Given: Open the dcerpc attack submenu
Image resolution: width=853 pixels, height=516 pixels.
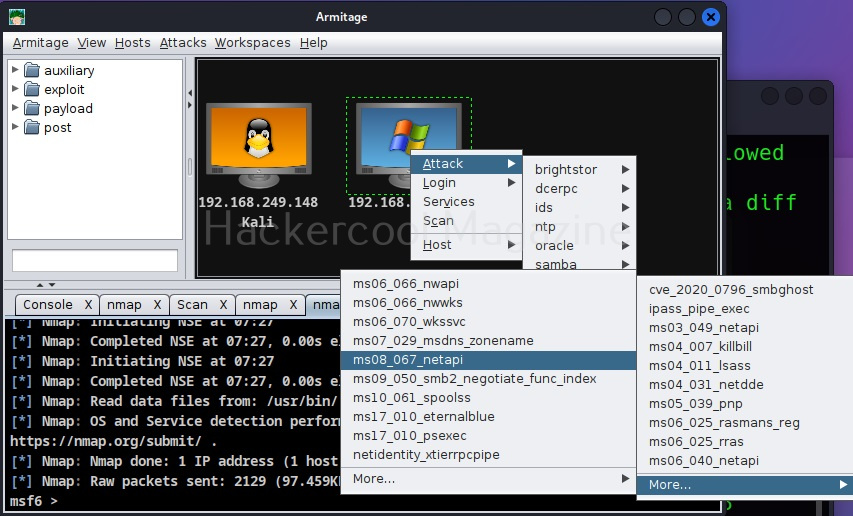Looking at the screenshot, I should 579,189.
